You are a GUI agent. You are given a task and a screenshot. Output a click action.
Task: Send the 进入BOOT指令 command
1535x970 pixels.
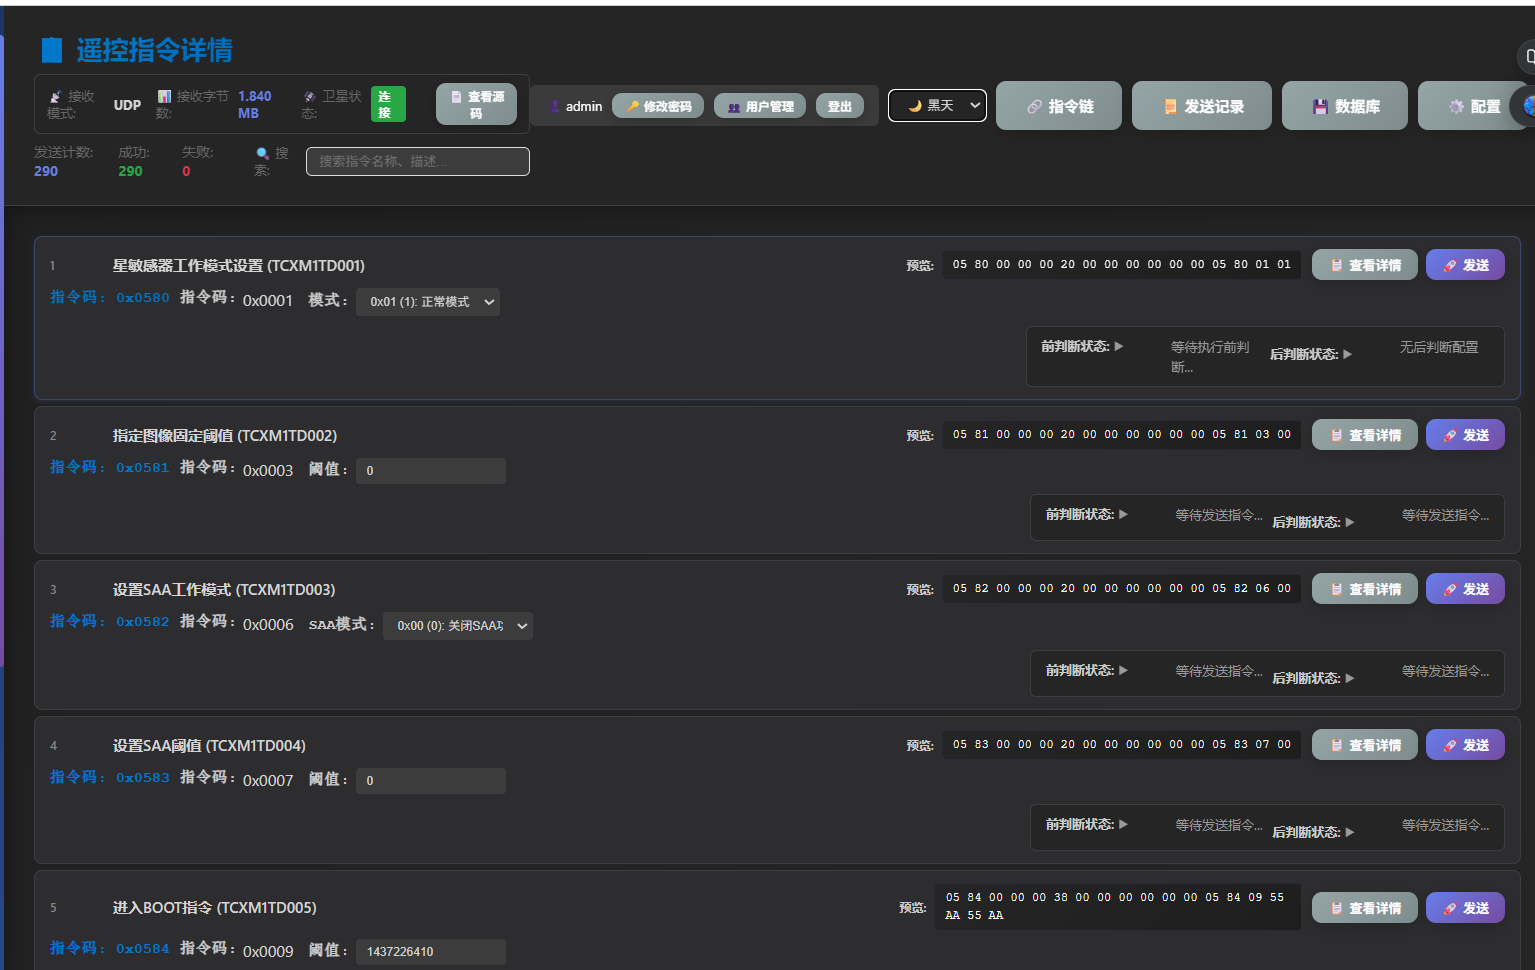1464,908
